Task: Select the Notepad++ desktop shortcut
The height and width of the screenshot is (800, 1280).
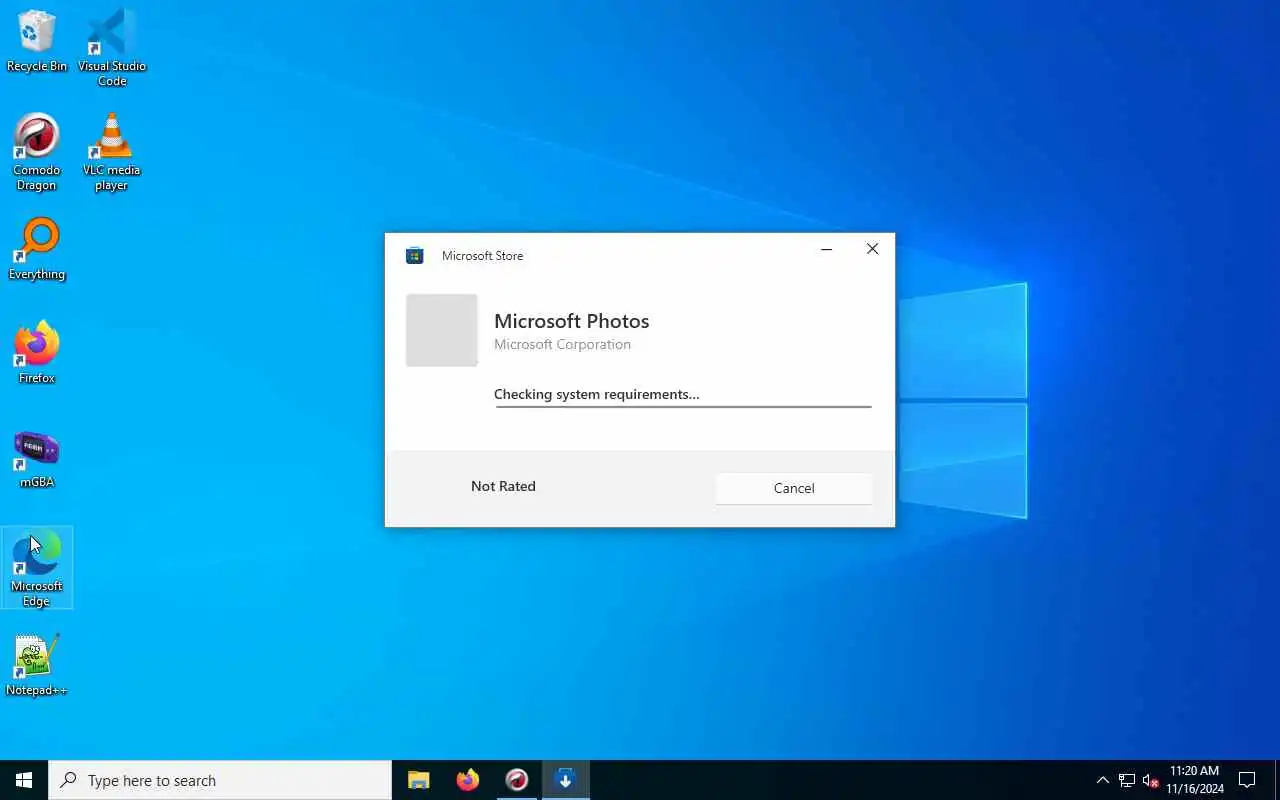Action: click(37, 665)
